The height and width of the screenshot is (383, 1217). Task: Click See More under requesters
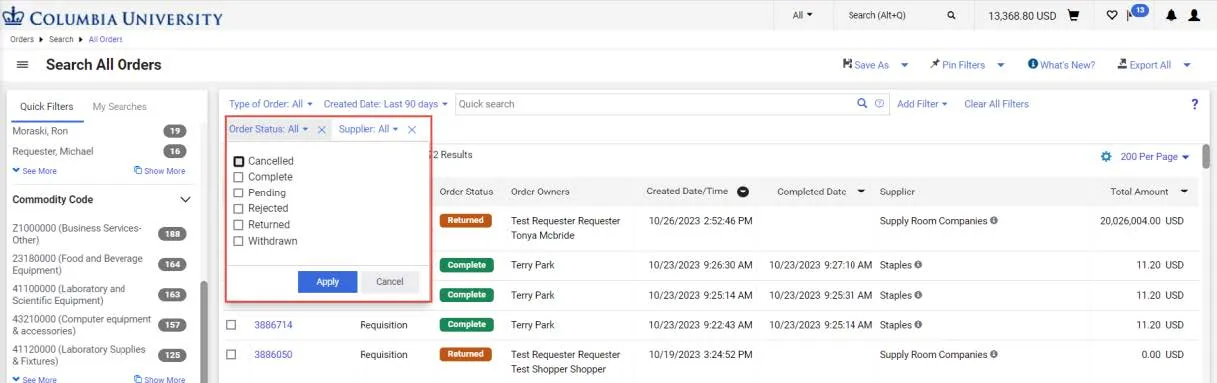click(x=34, y=171)
